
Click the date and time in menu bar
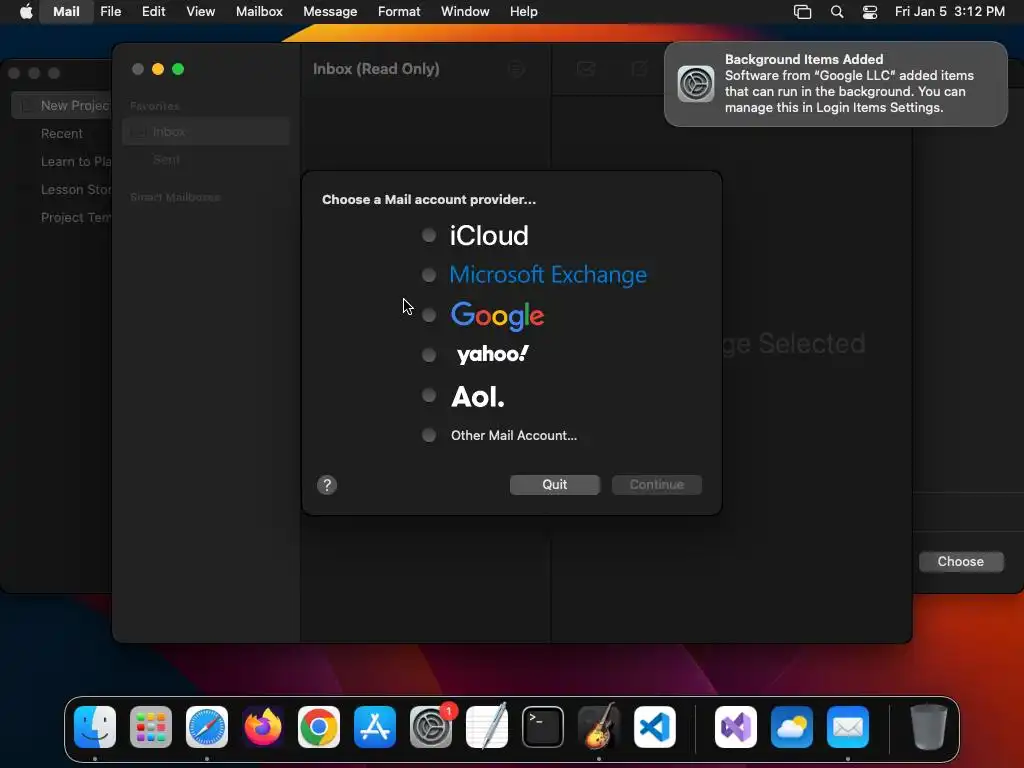(950, 12)
